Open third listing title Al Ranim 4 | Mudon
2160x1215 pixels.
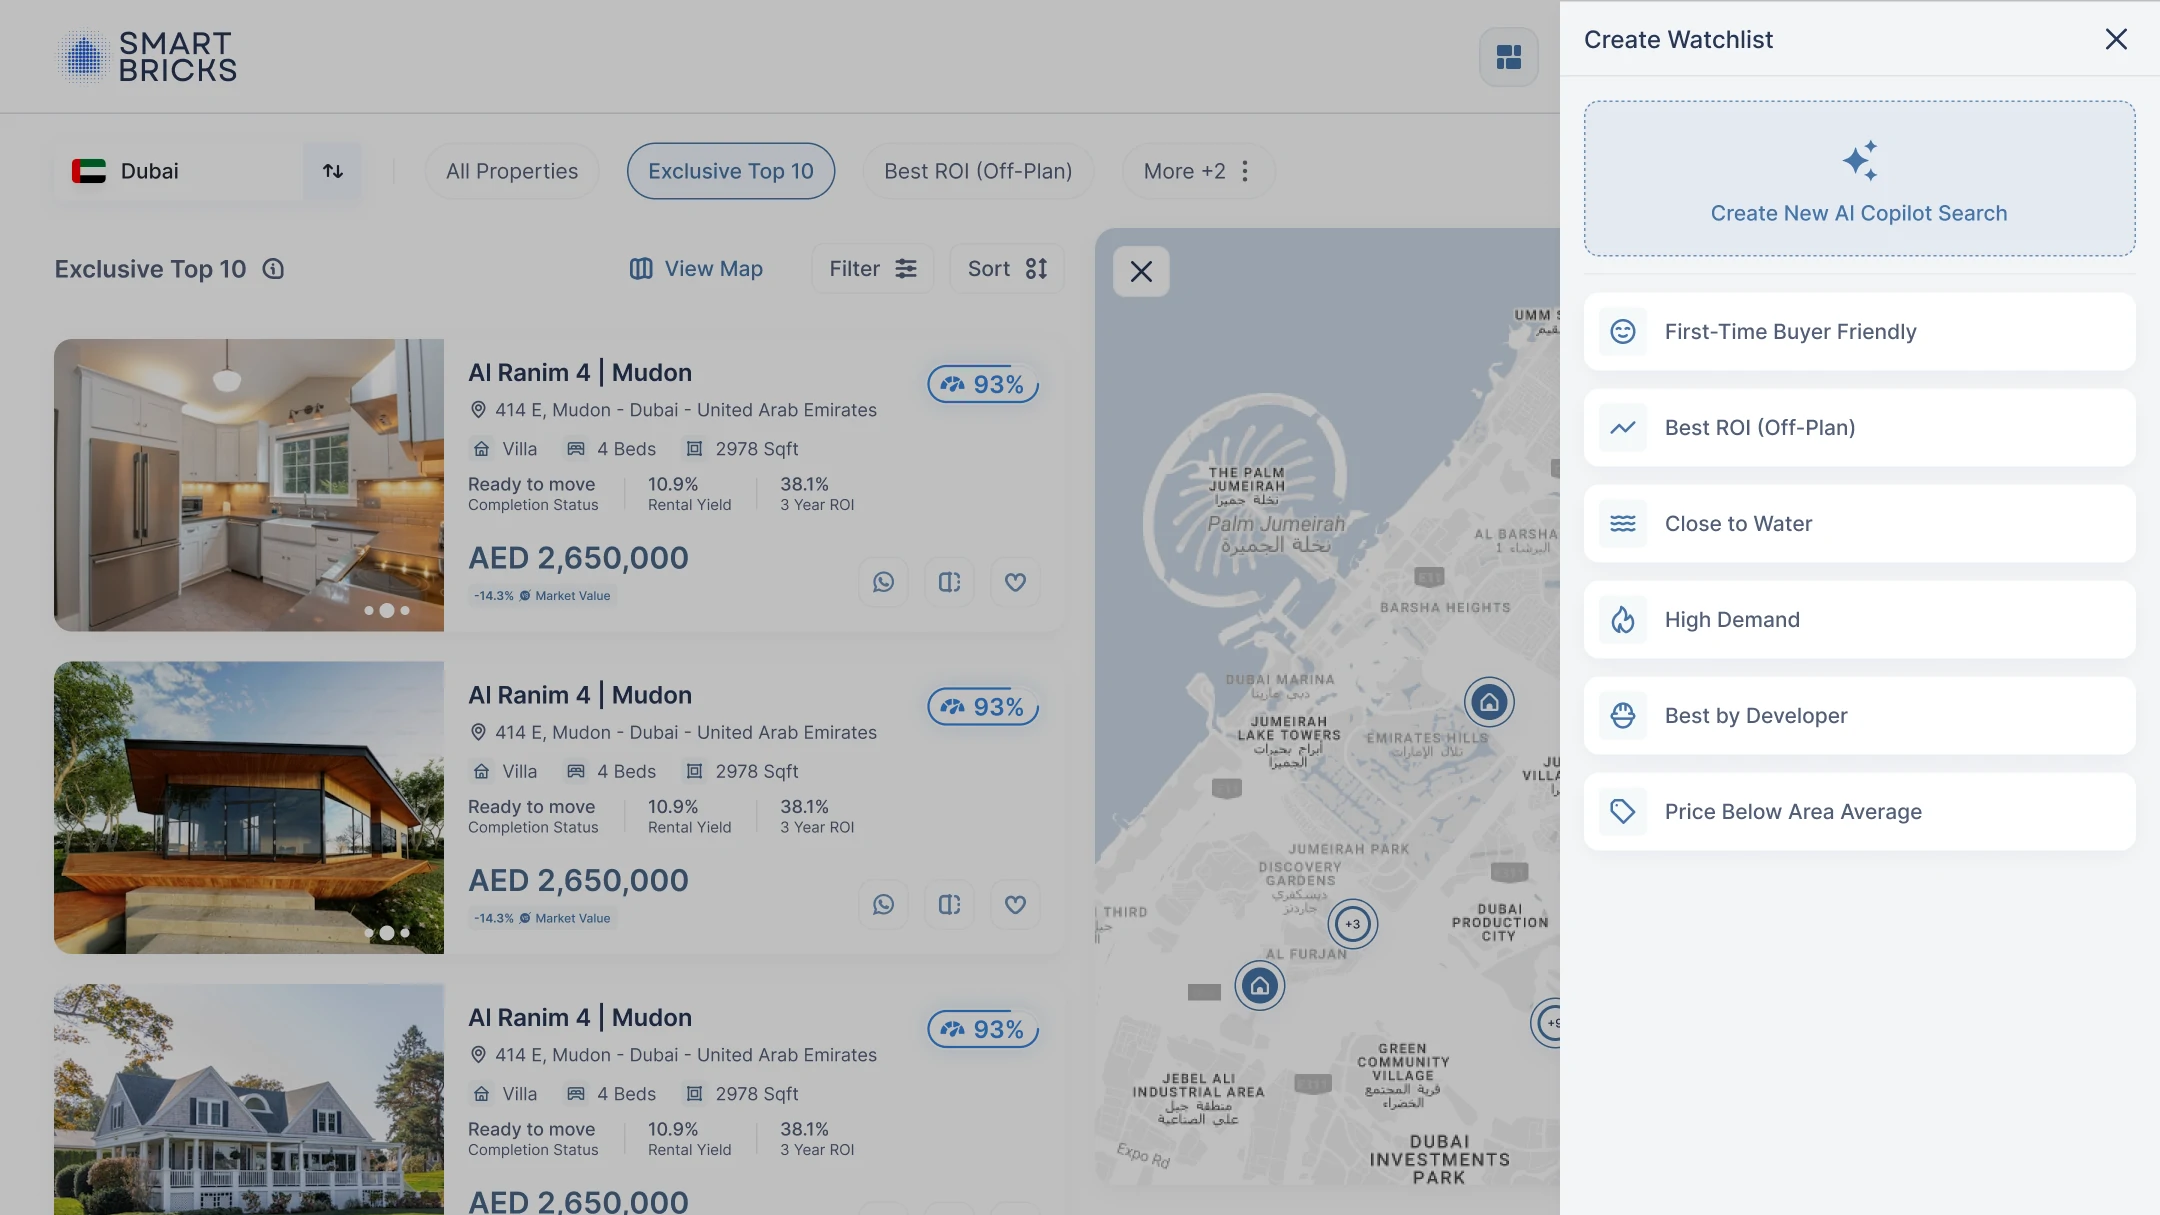coord(580,1018)
